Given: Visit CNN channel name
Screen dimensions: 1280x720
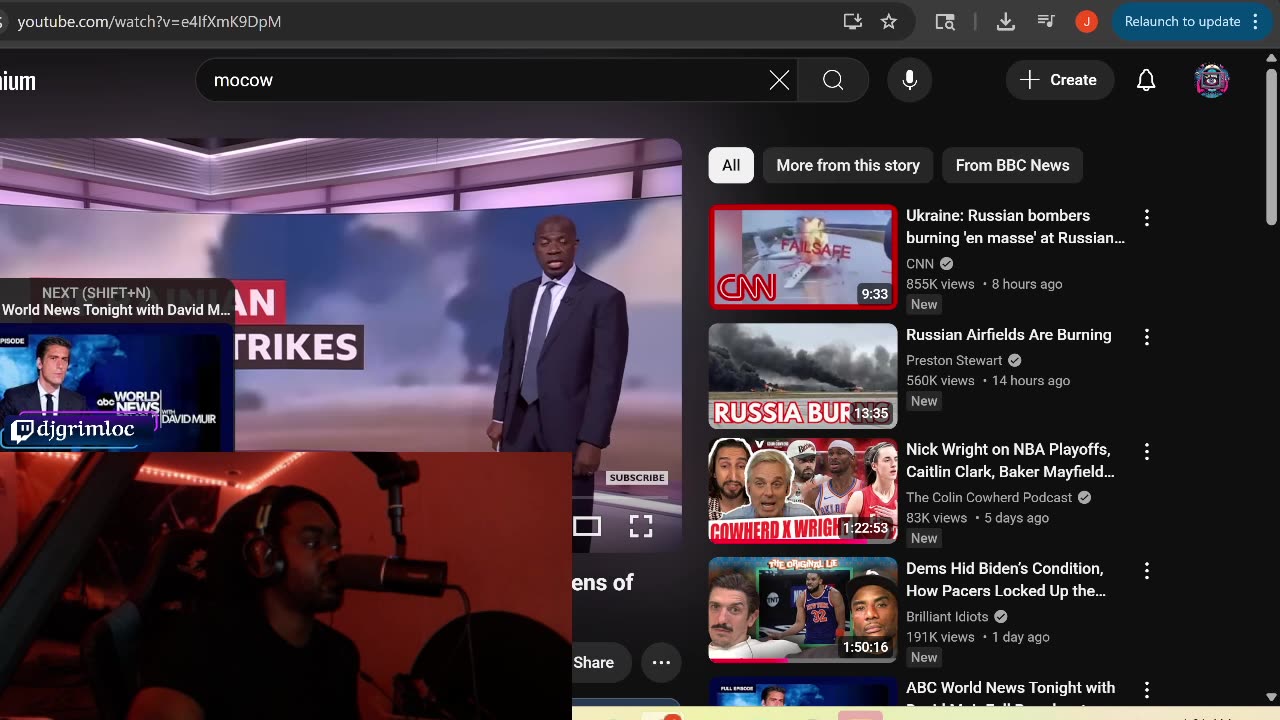Looking at the screenshot, I should (920, 264).
